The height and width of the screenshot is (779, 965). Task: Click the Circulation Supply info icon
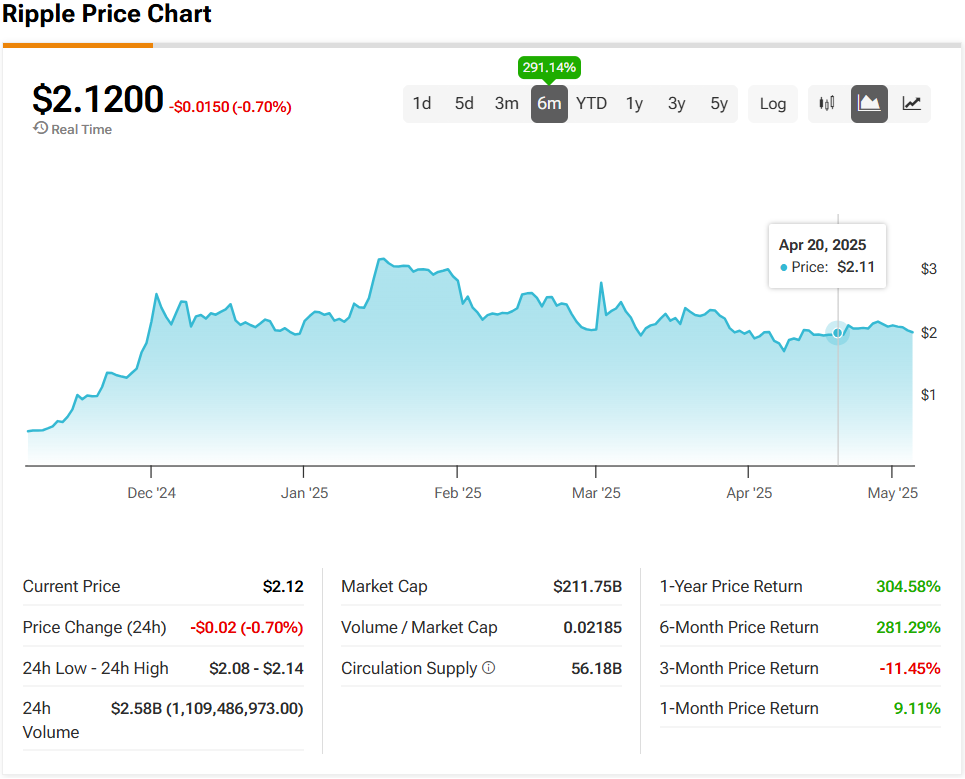(489, 668)
